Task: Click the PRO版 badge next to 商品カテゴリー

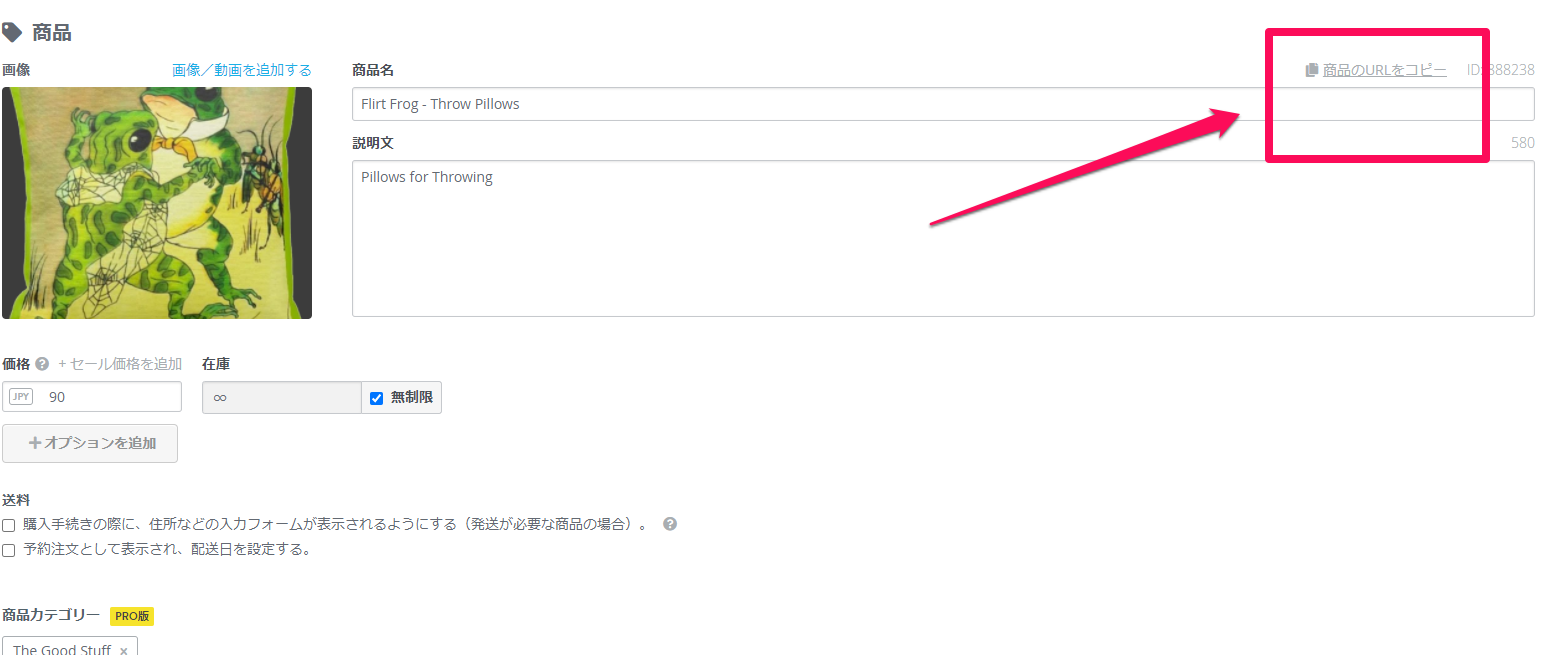Action: coord(132,616)
